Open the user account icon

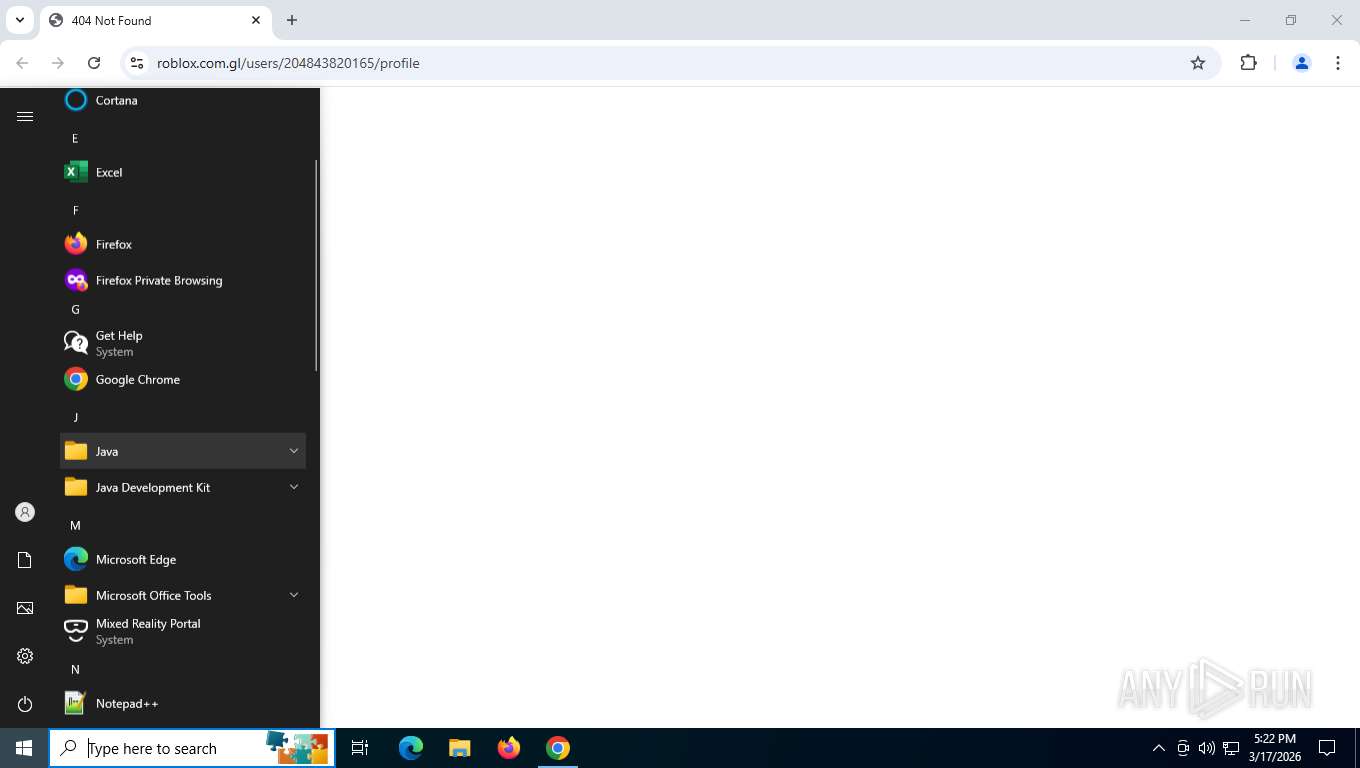(x=25, y=512)
